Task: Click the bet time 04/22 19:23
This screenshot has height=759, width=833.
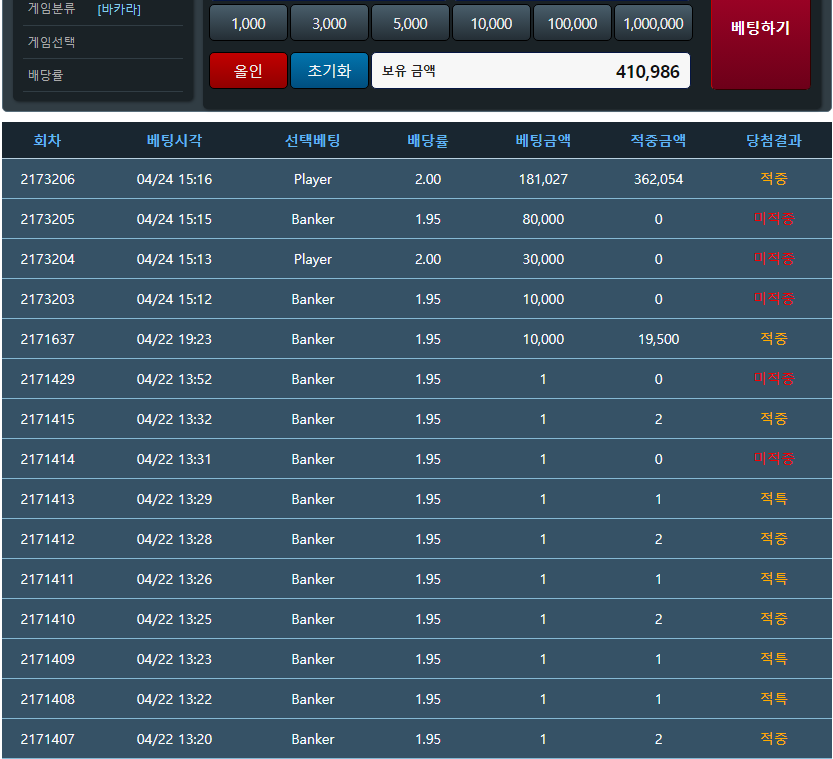Action: pyautogui.click(x=174, y=339)
